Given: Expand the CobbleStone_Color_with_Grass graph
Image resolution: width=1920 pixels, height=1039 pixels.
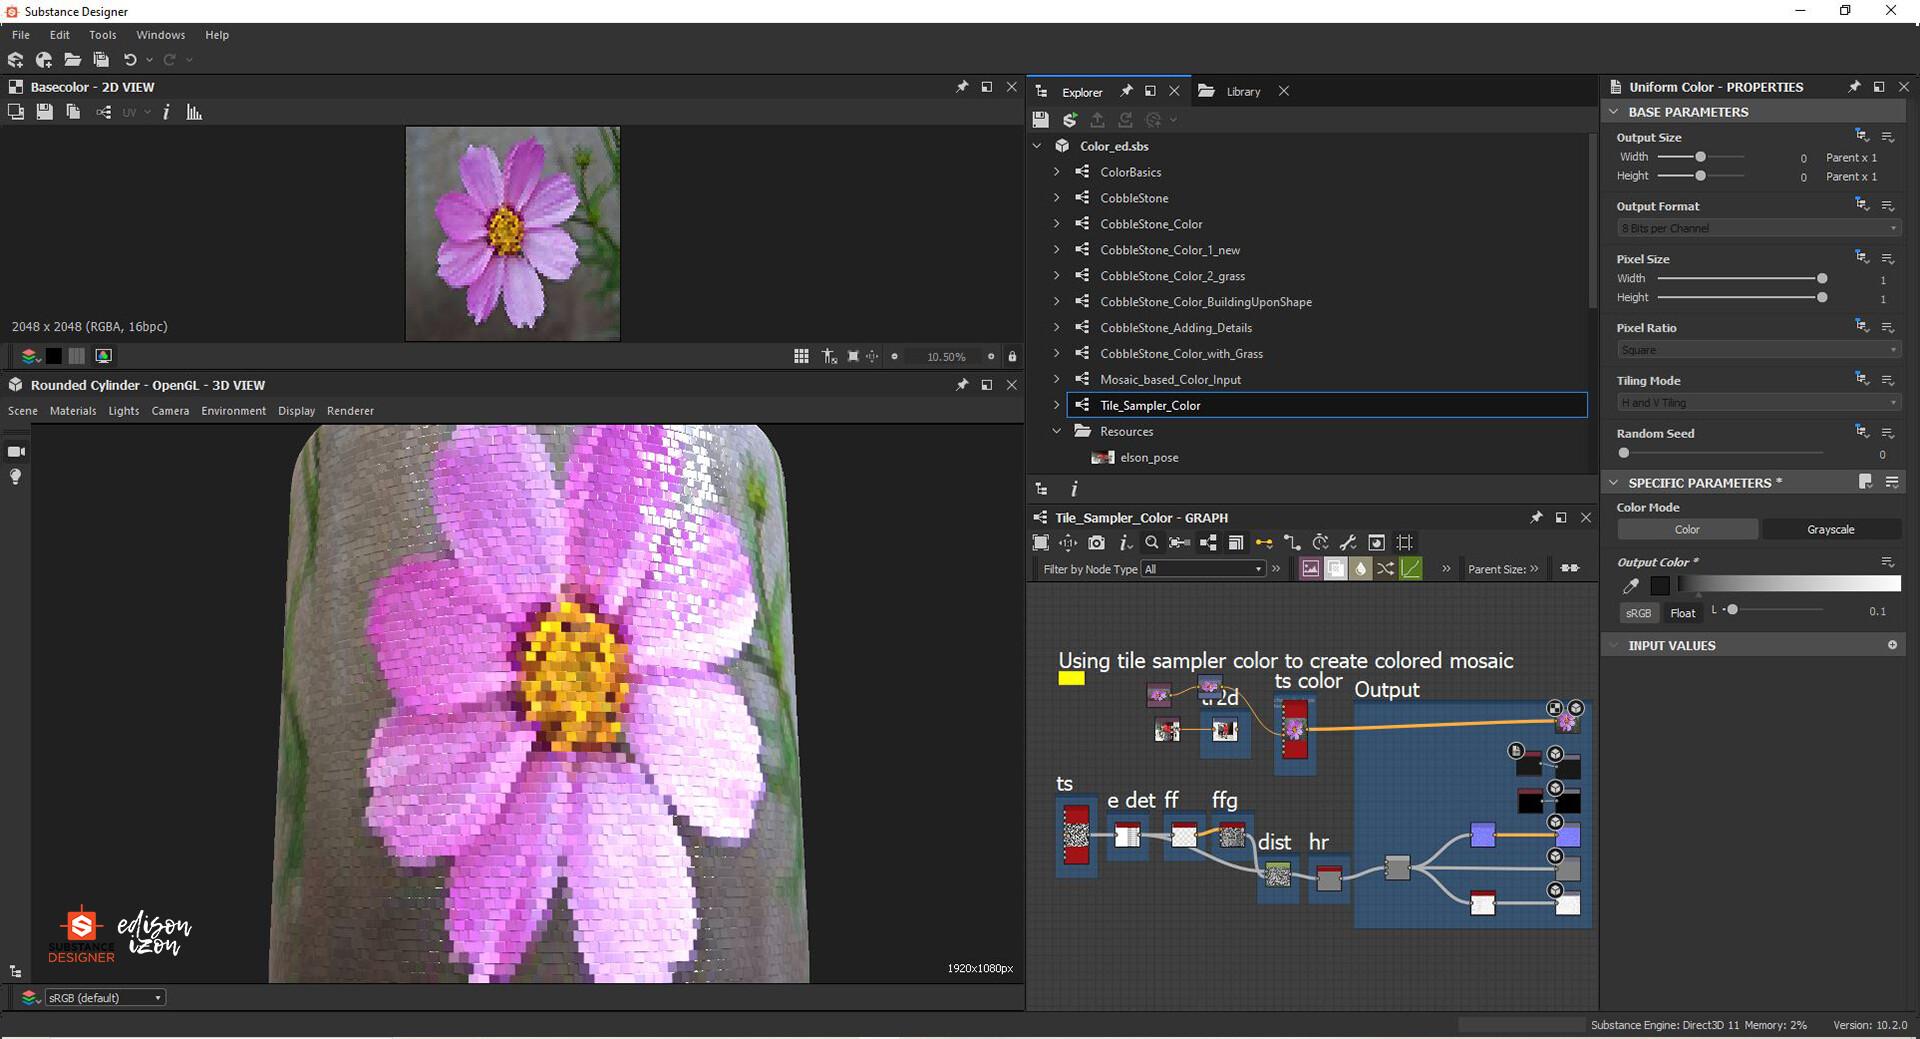Looking at the screenshot, I should pos(1057,353).
